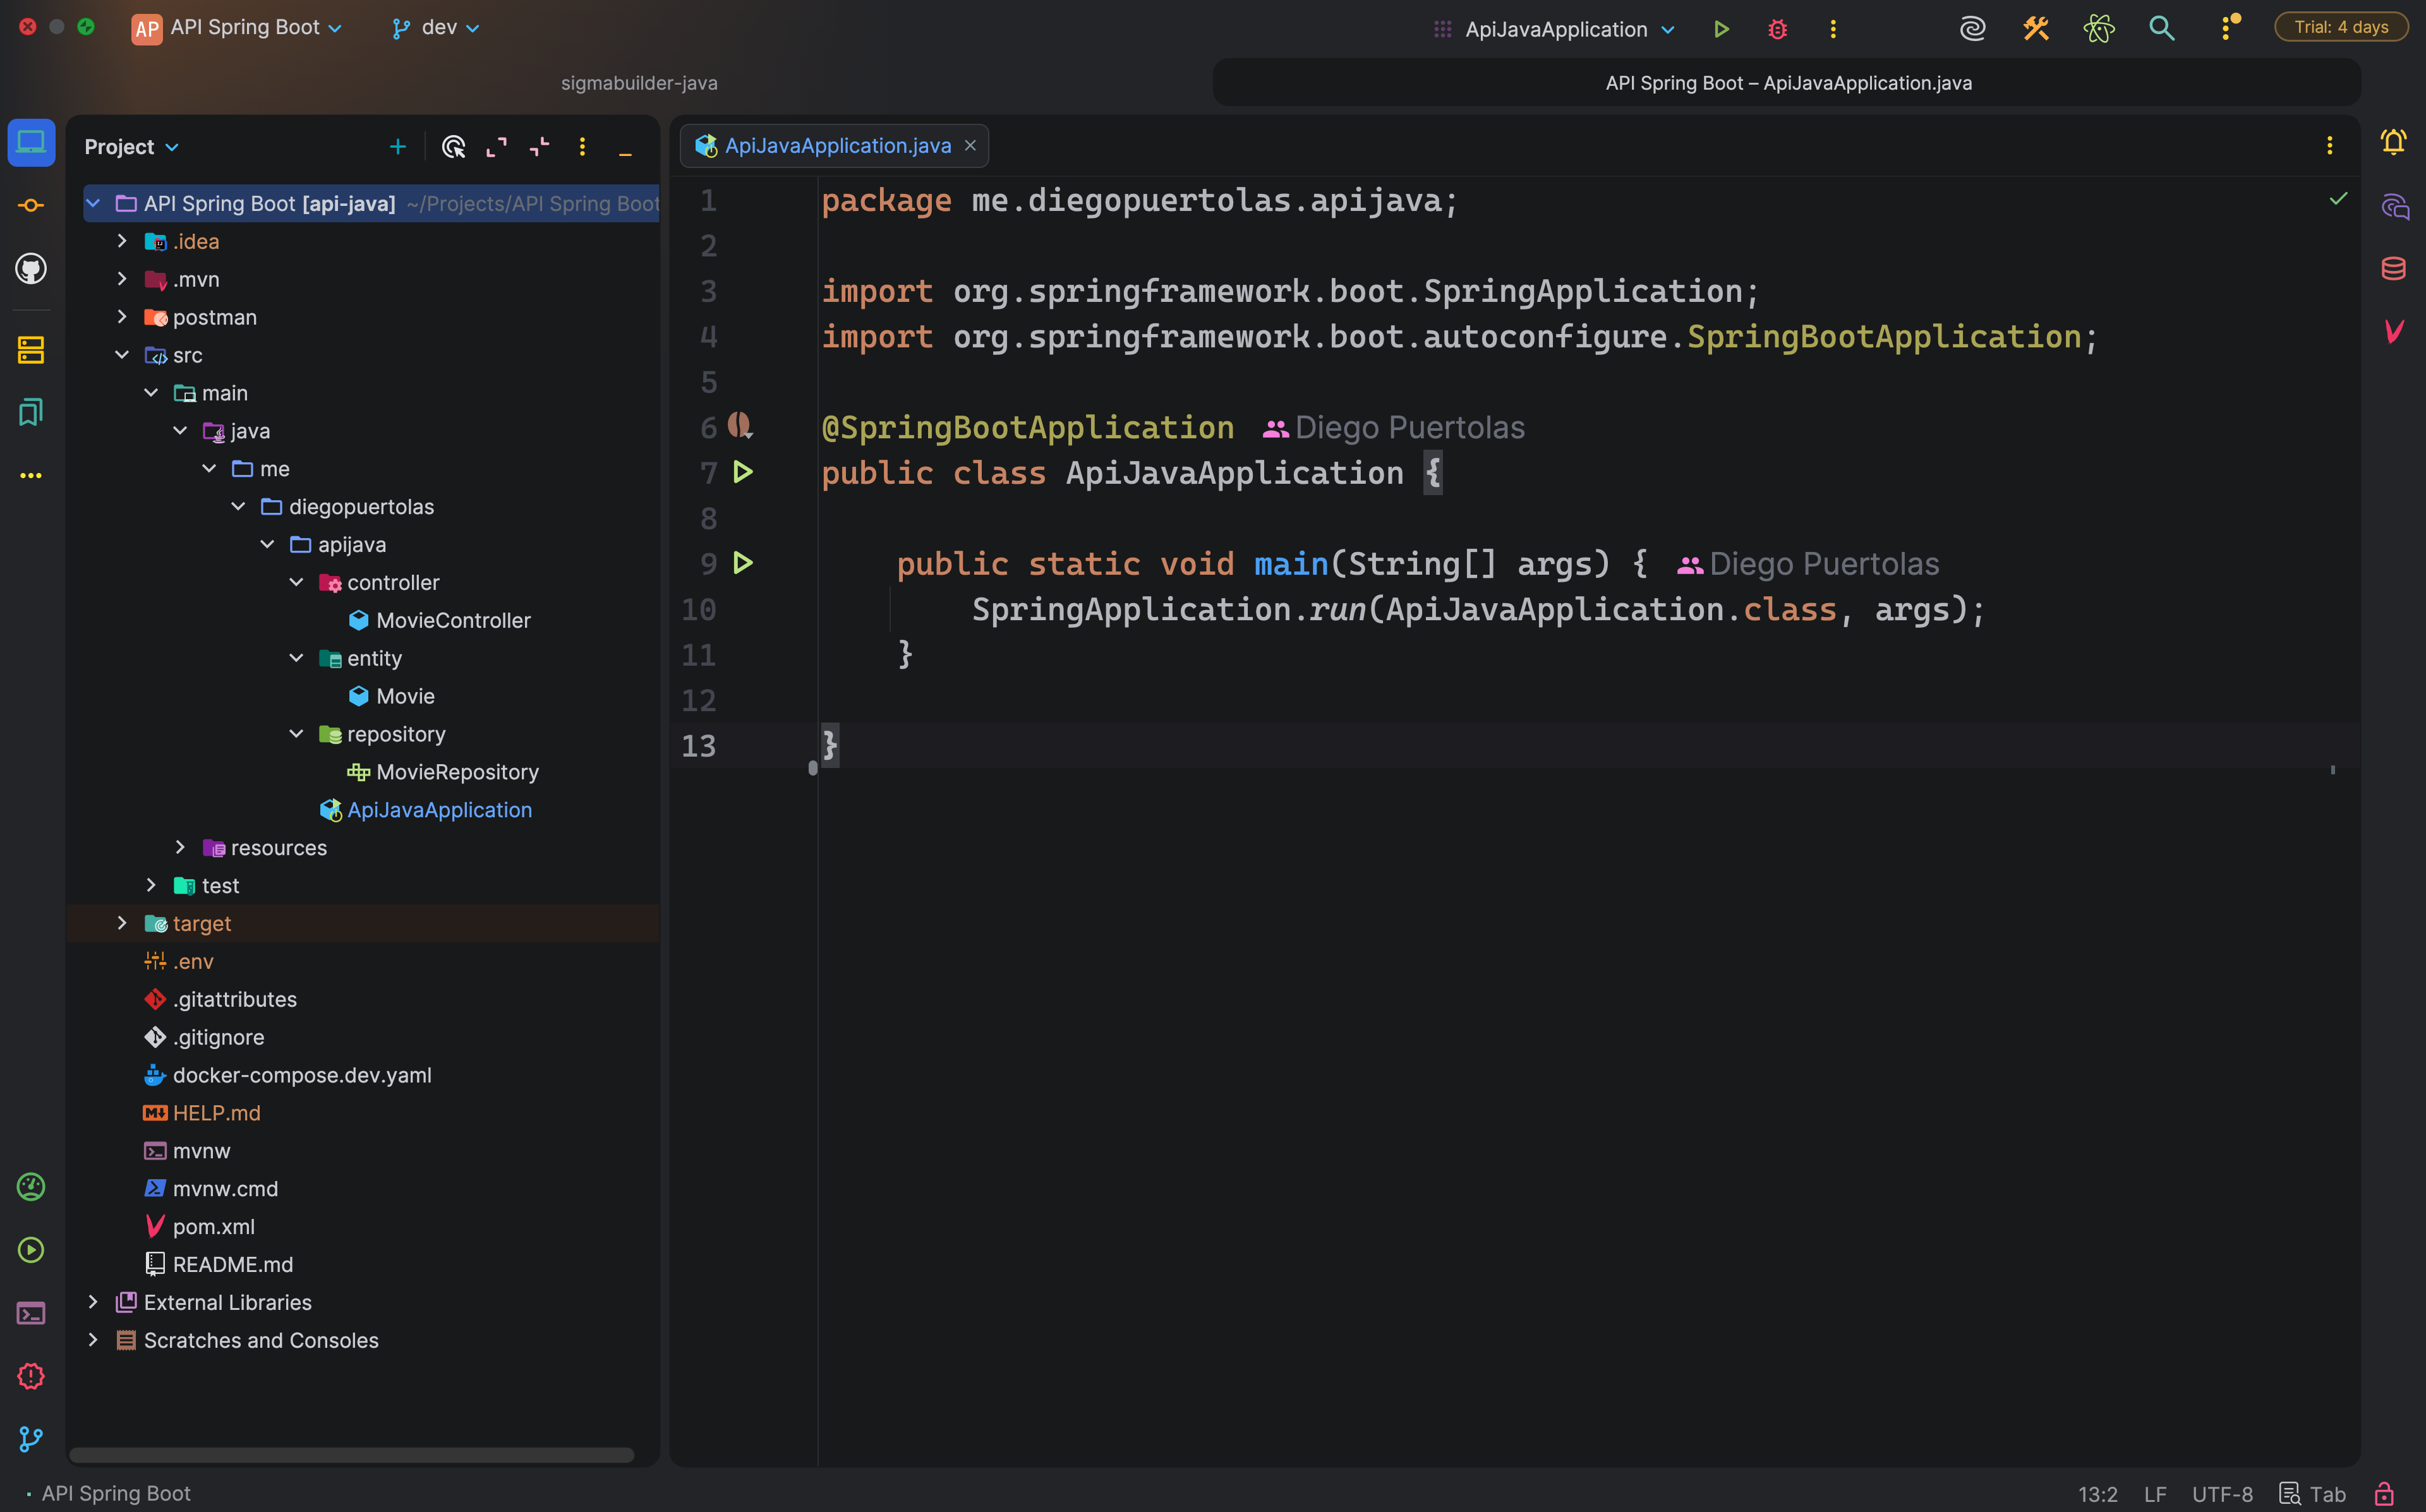
Task: Open the Notifications bell
Action: click(x=2393, y=143)
